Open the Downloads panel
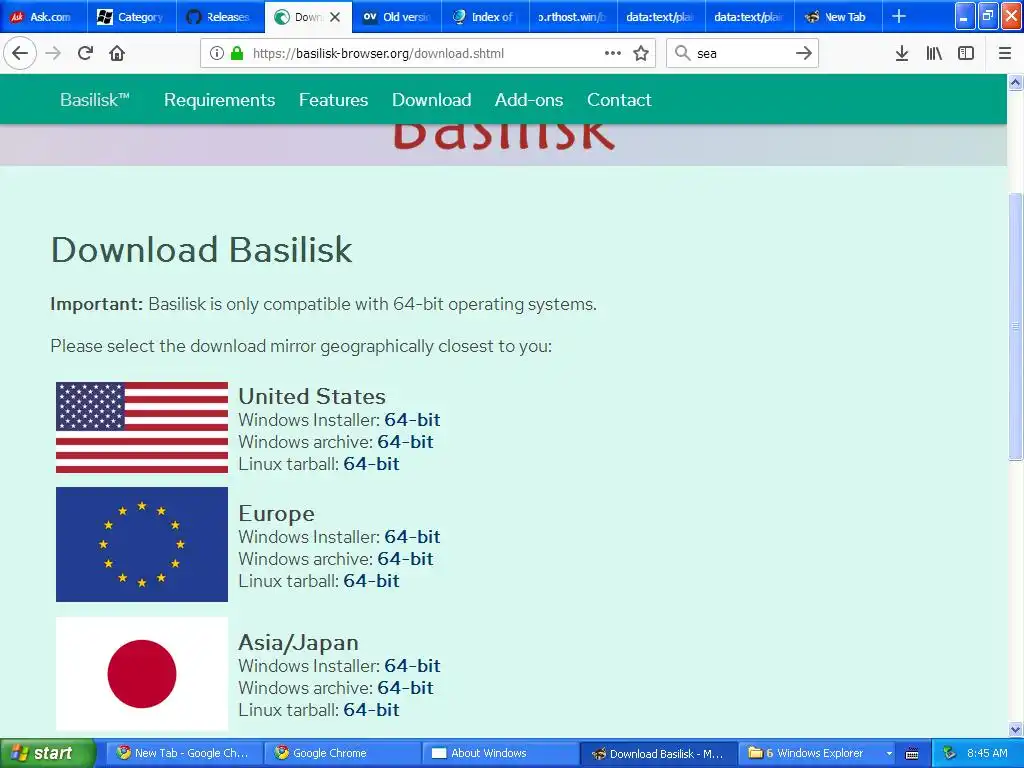Image resolution: width=1024 pixels, height=768 pixels. pyautogui.click(x=902, y=53)
